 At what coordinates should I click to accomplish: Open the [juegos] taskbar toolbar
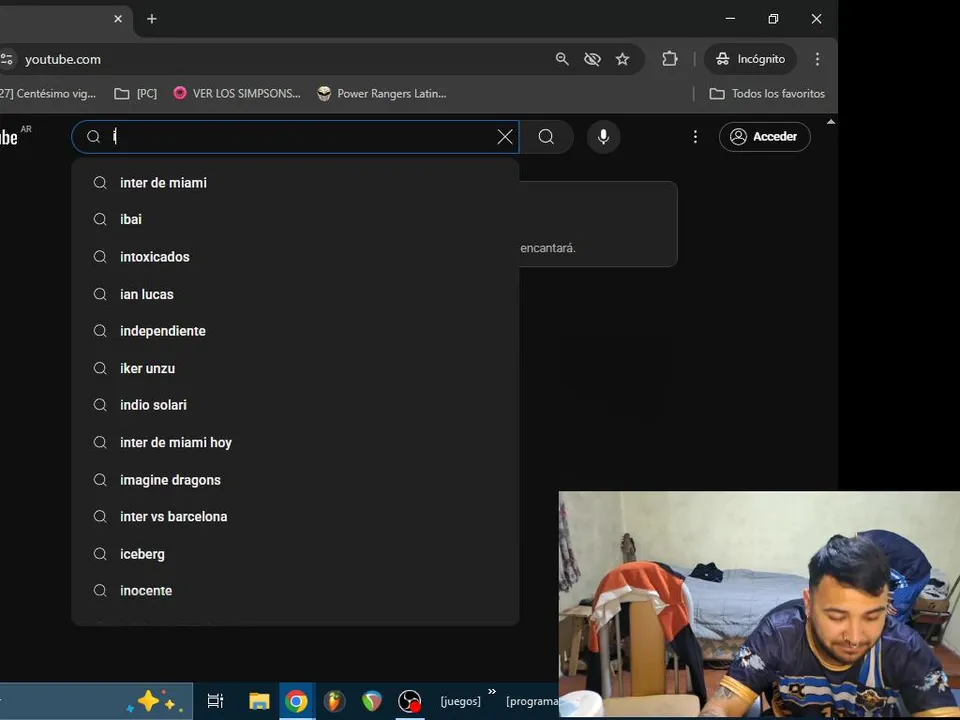pyautogui.click(x=460, y=701)
